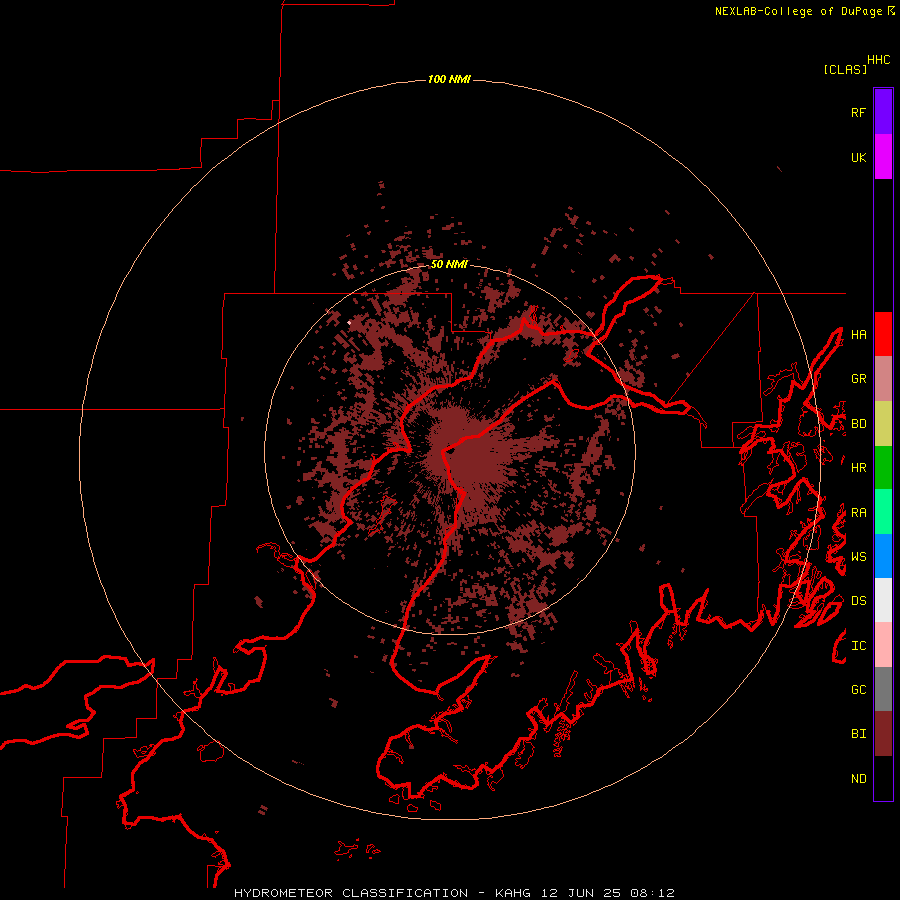Click the ND legend label
Screen dimensions: 900x900
point(858,779)
